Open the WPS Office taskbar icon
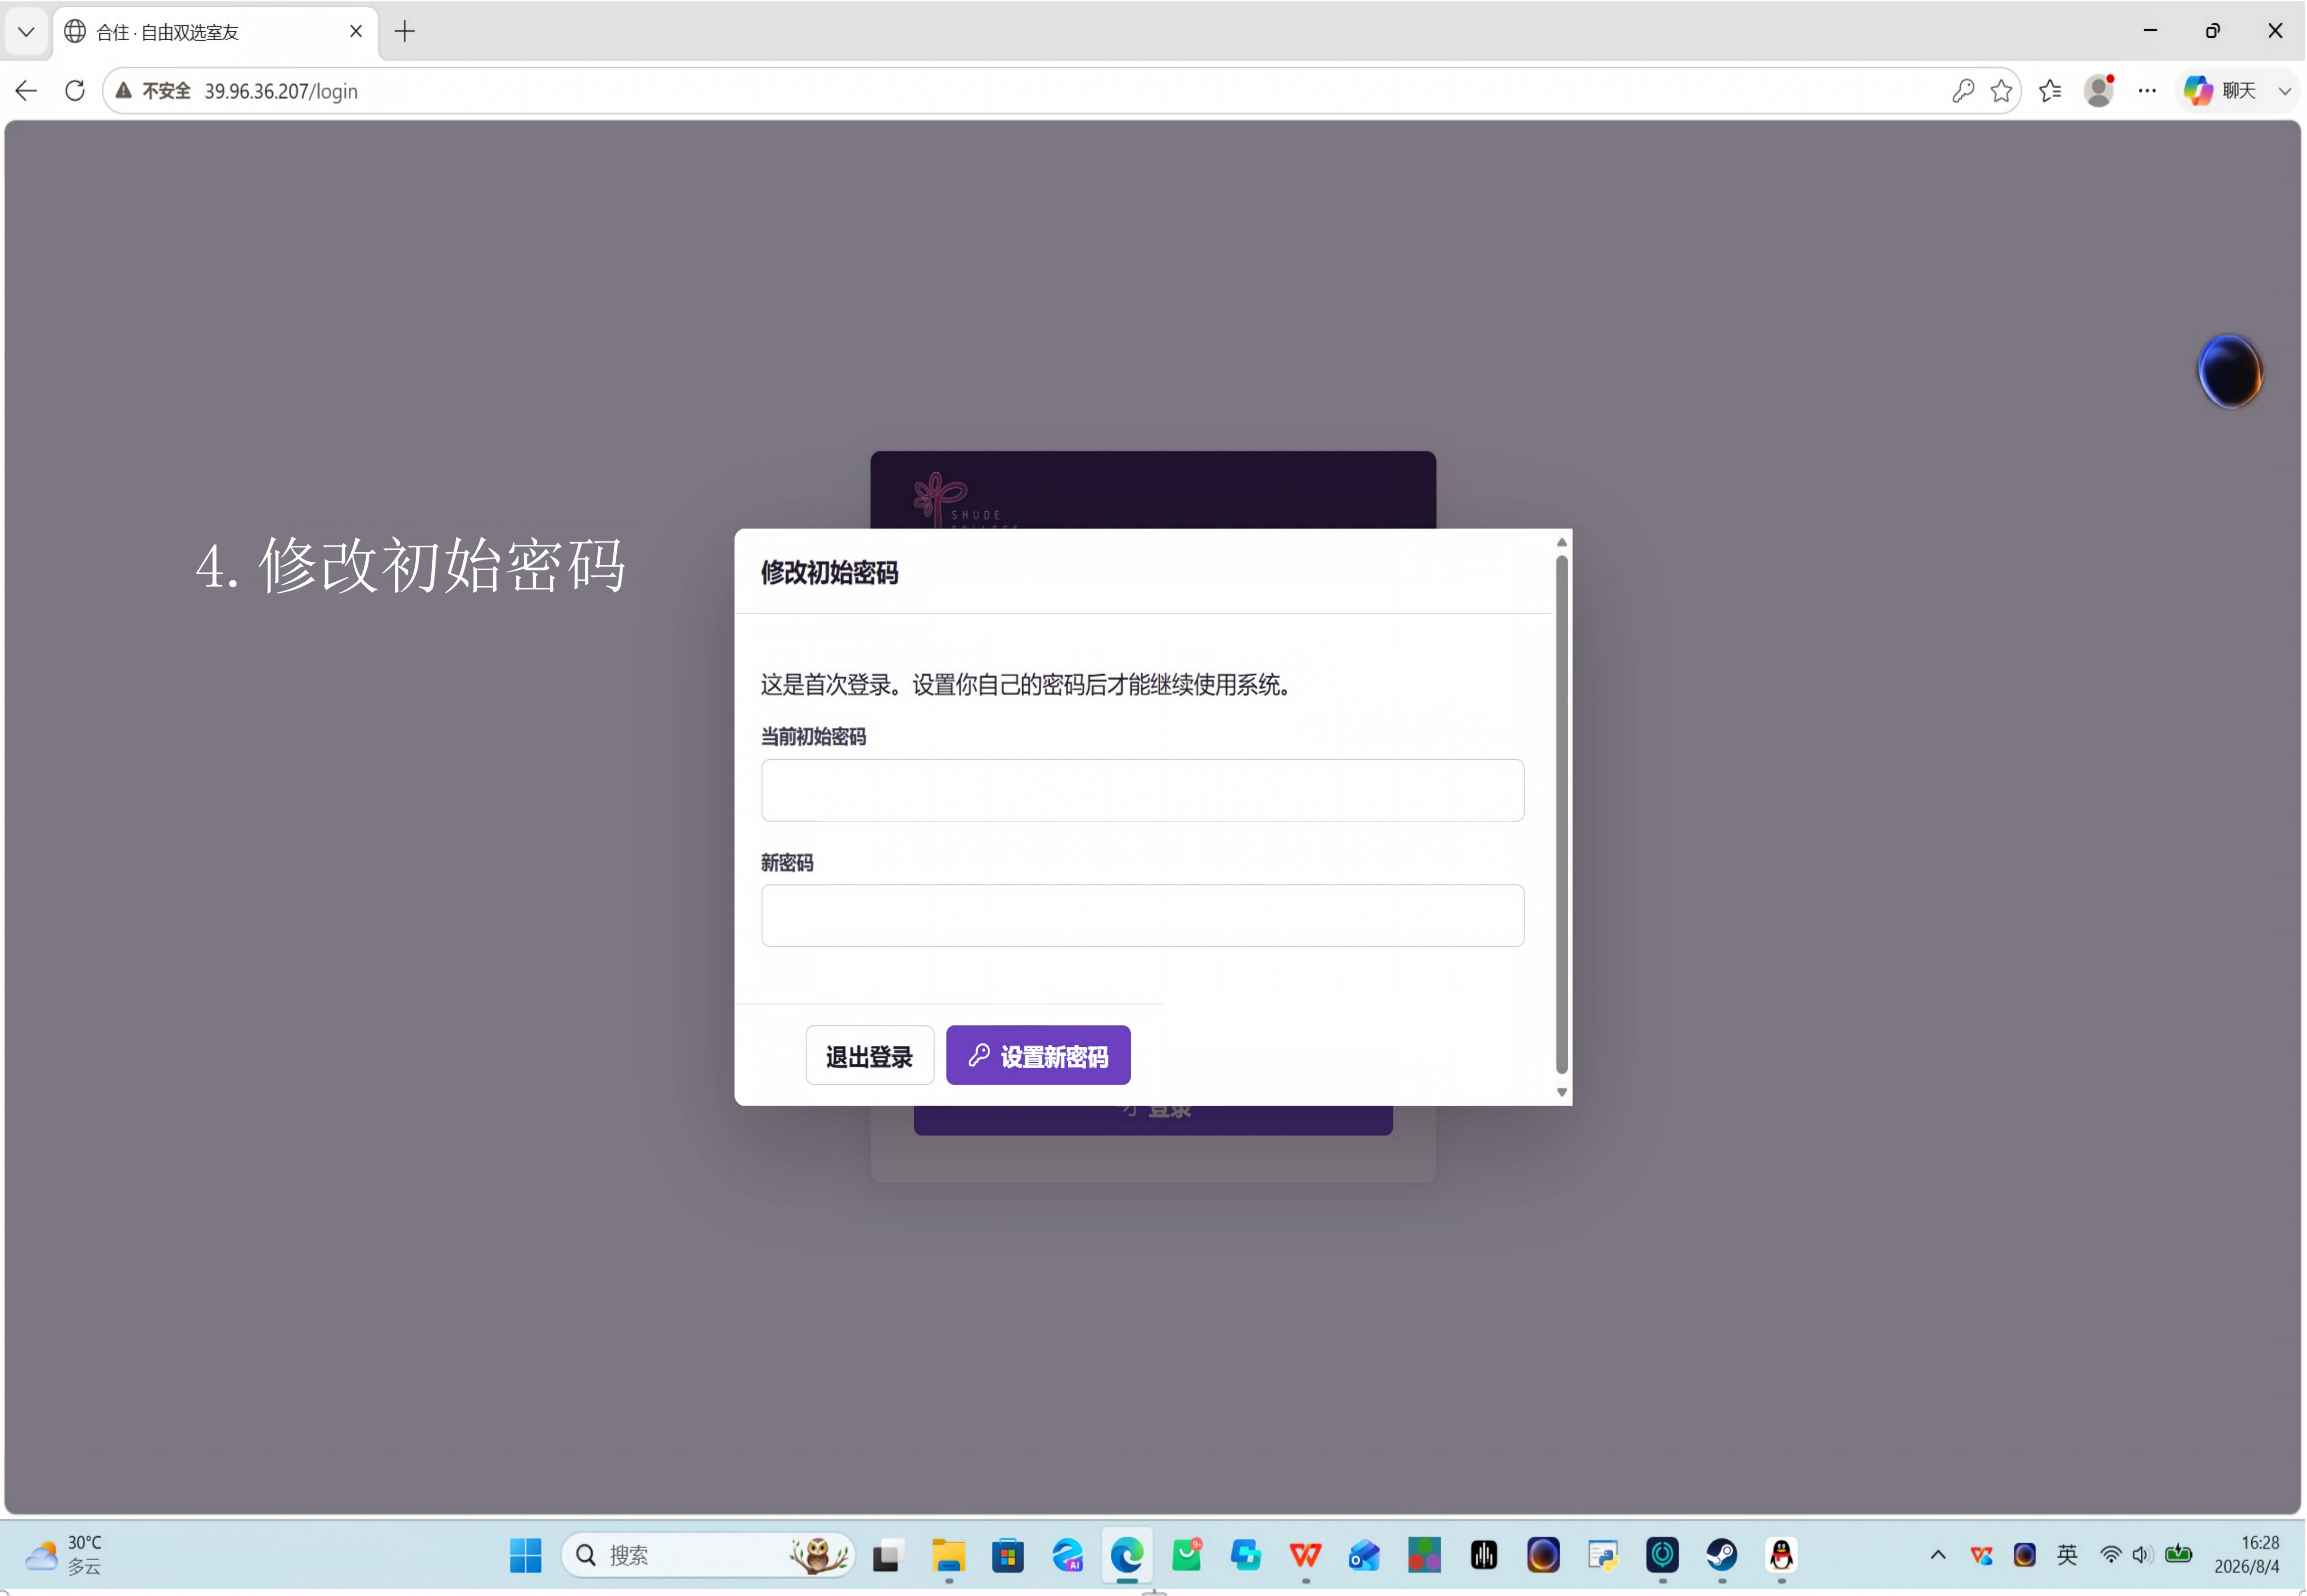Viewport: 2307px width, 1596px height. pos(1305,1555)
